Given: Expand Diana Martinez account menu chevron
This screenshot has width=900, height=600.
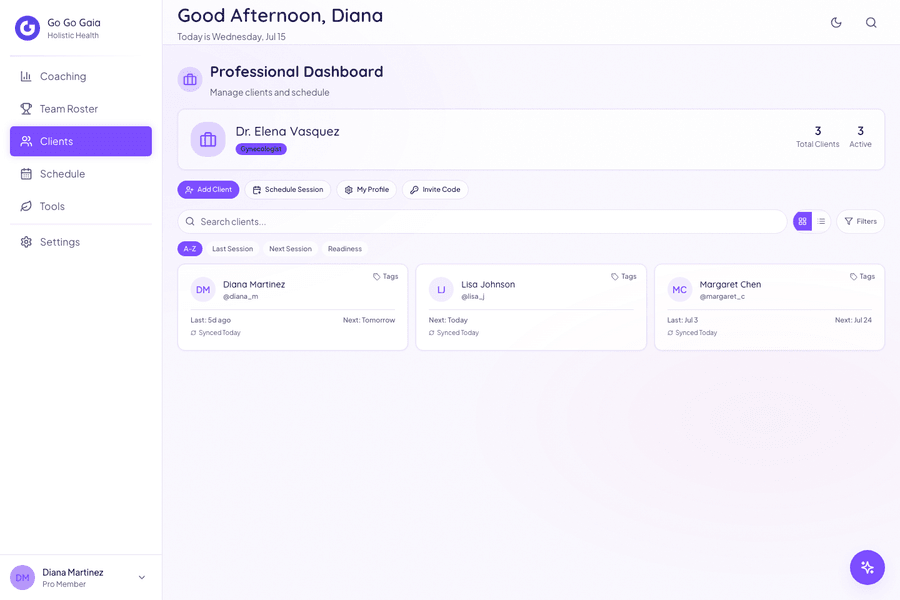Looking at the screenshot, I should (142, 578).
